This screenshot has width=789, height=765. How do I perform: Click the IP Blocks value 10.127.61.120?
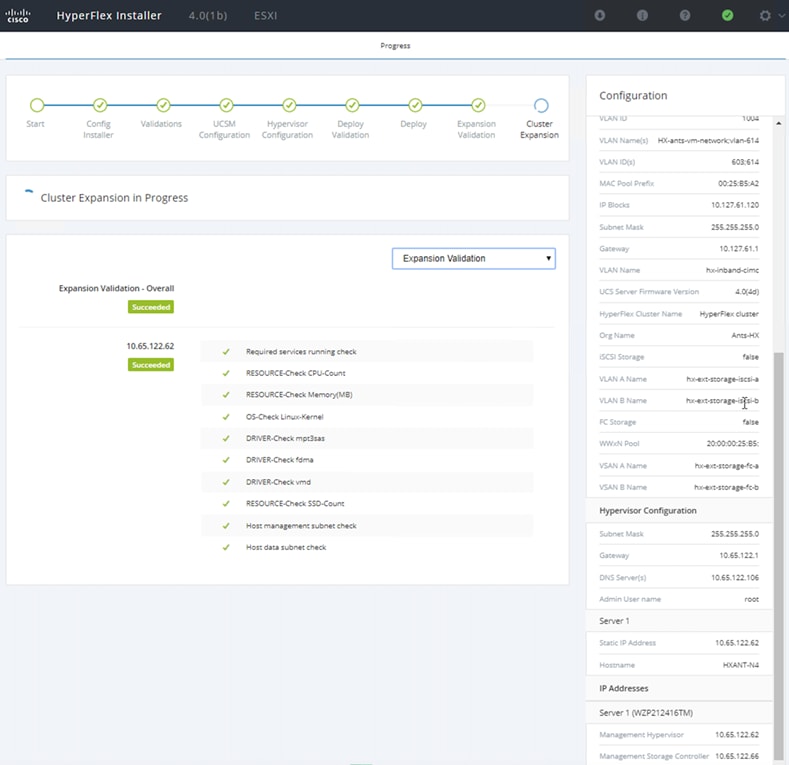[x=735, y=205]
